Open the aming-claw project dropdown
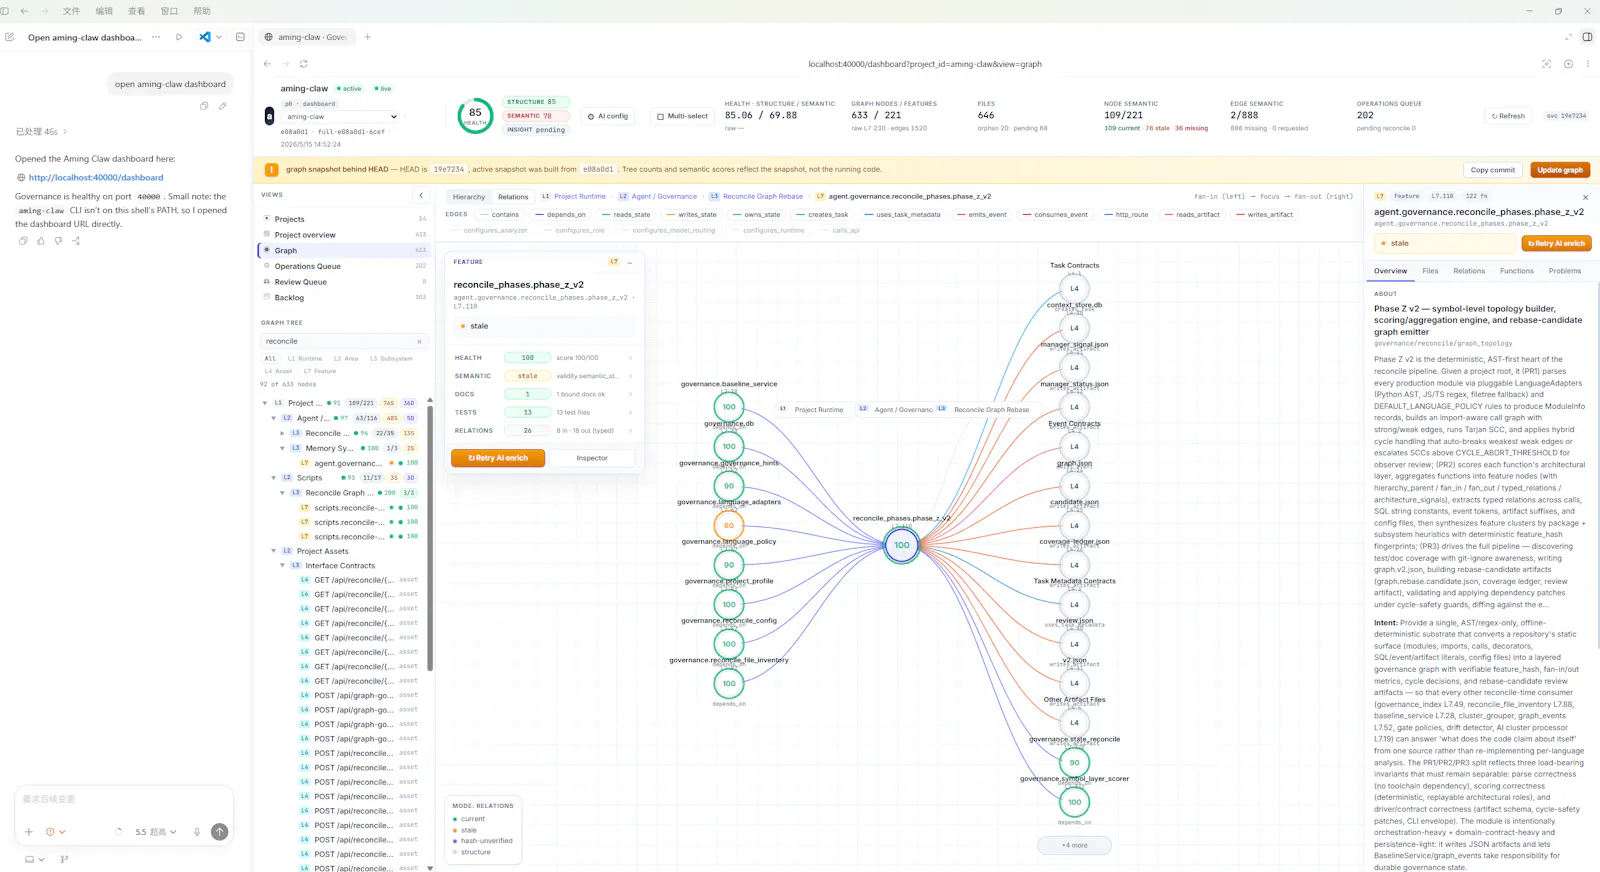This screenshot has width=1600, height=872. pyautogui.click(x=340, y=117)
